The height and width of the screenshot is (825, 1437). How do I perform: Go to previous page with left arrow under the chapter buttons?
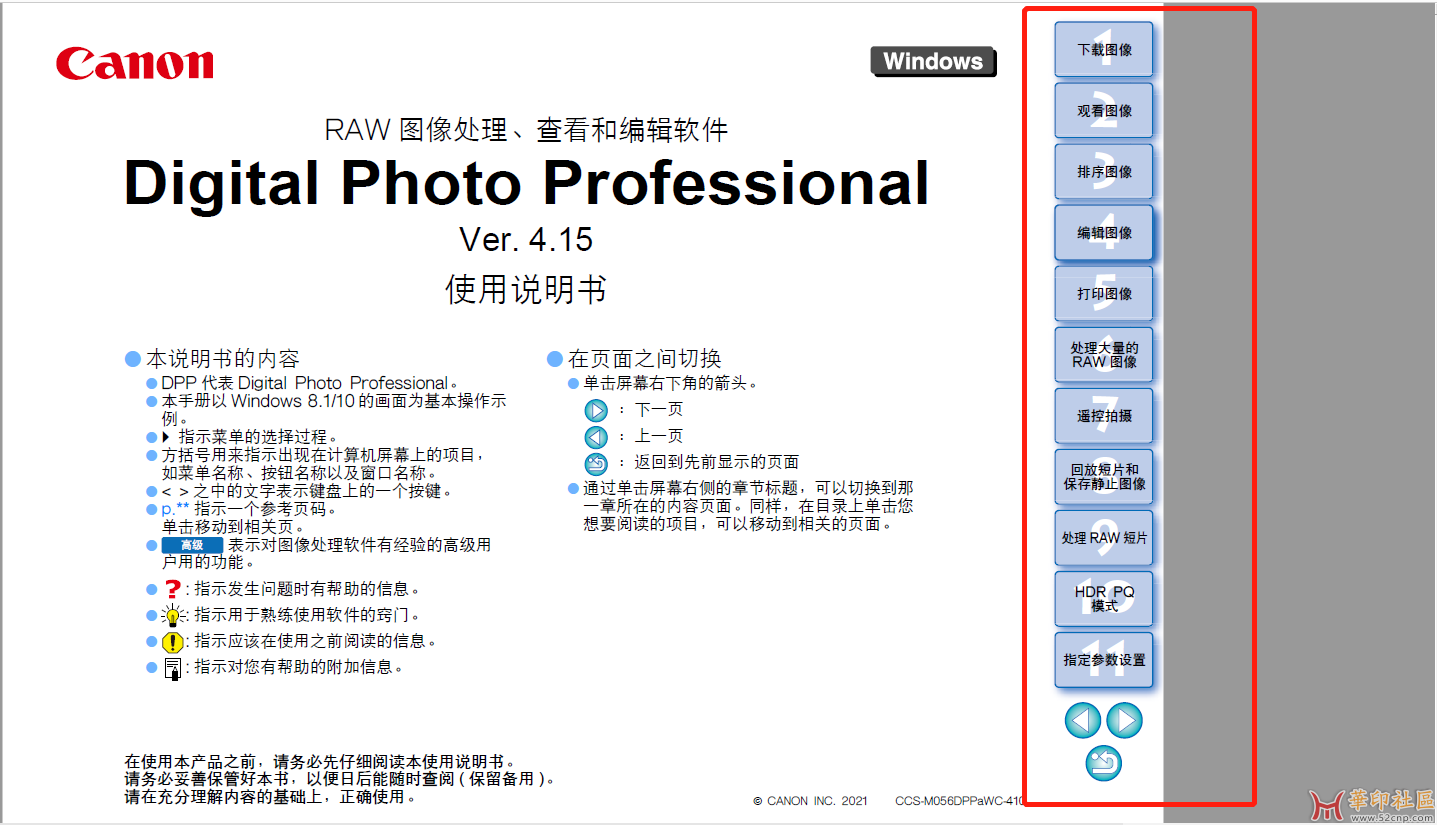[1083, 720]
